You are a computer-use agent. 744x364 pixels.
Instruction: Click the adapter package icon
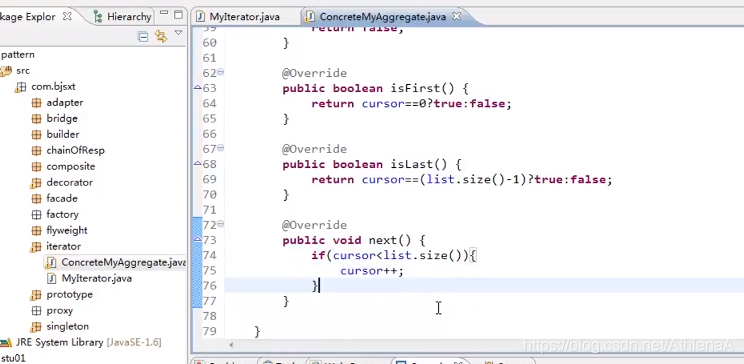[x=37, y=103]
